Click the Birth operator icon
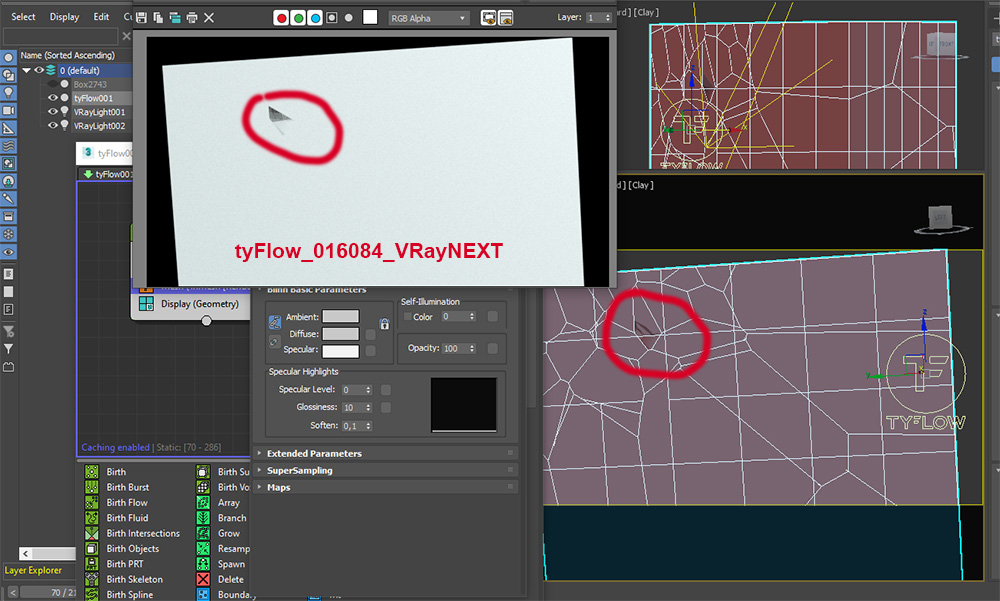The width and height of the screenshot is (1000, 601). pyautogui.click(x=92, y=471)
